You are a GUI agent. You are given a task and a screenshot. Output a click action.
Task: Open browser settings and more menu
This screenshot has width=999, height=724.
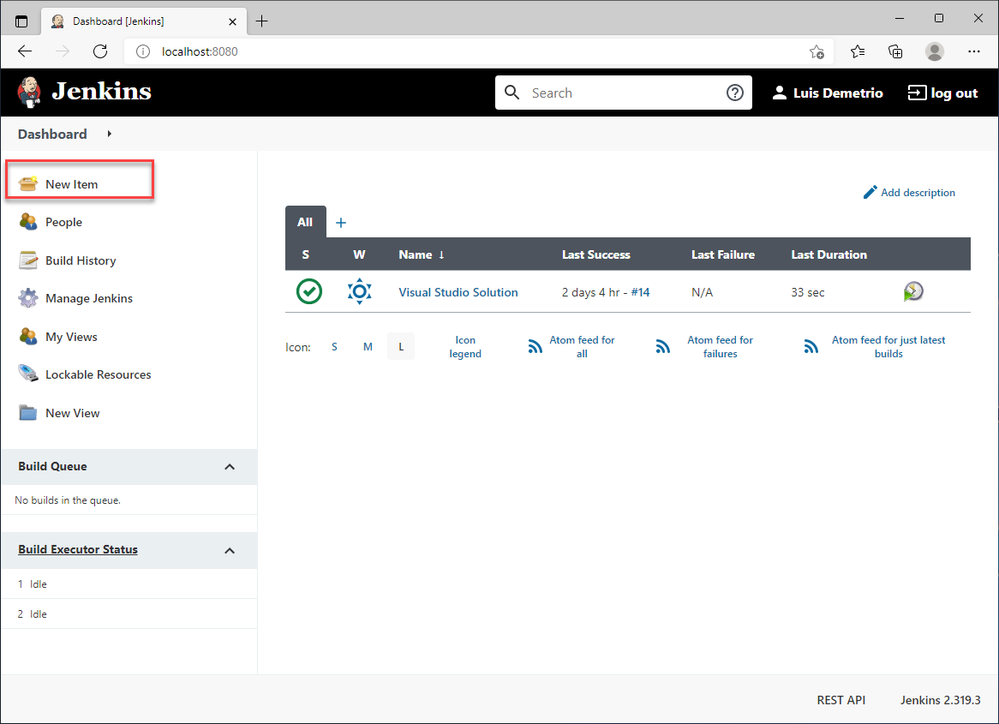[974, 52]
